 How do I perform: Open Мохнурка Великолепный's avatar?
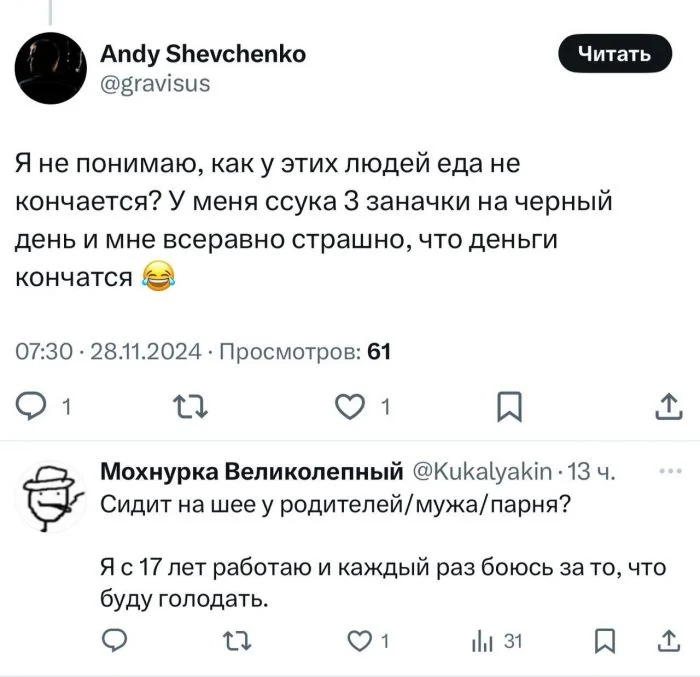(x=52, y=497)
